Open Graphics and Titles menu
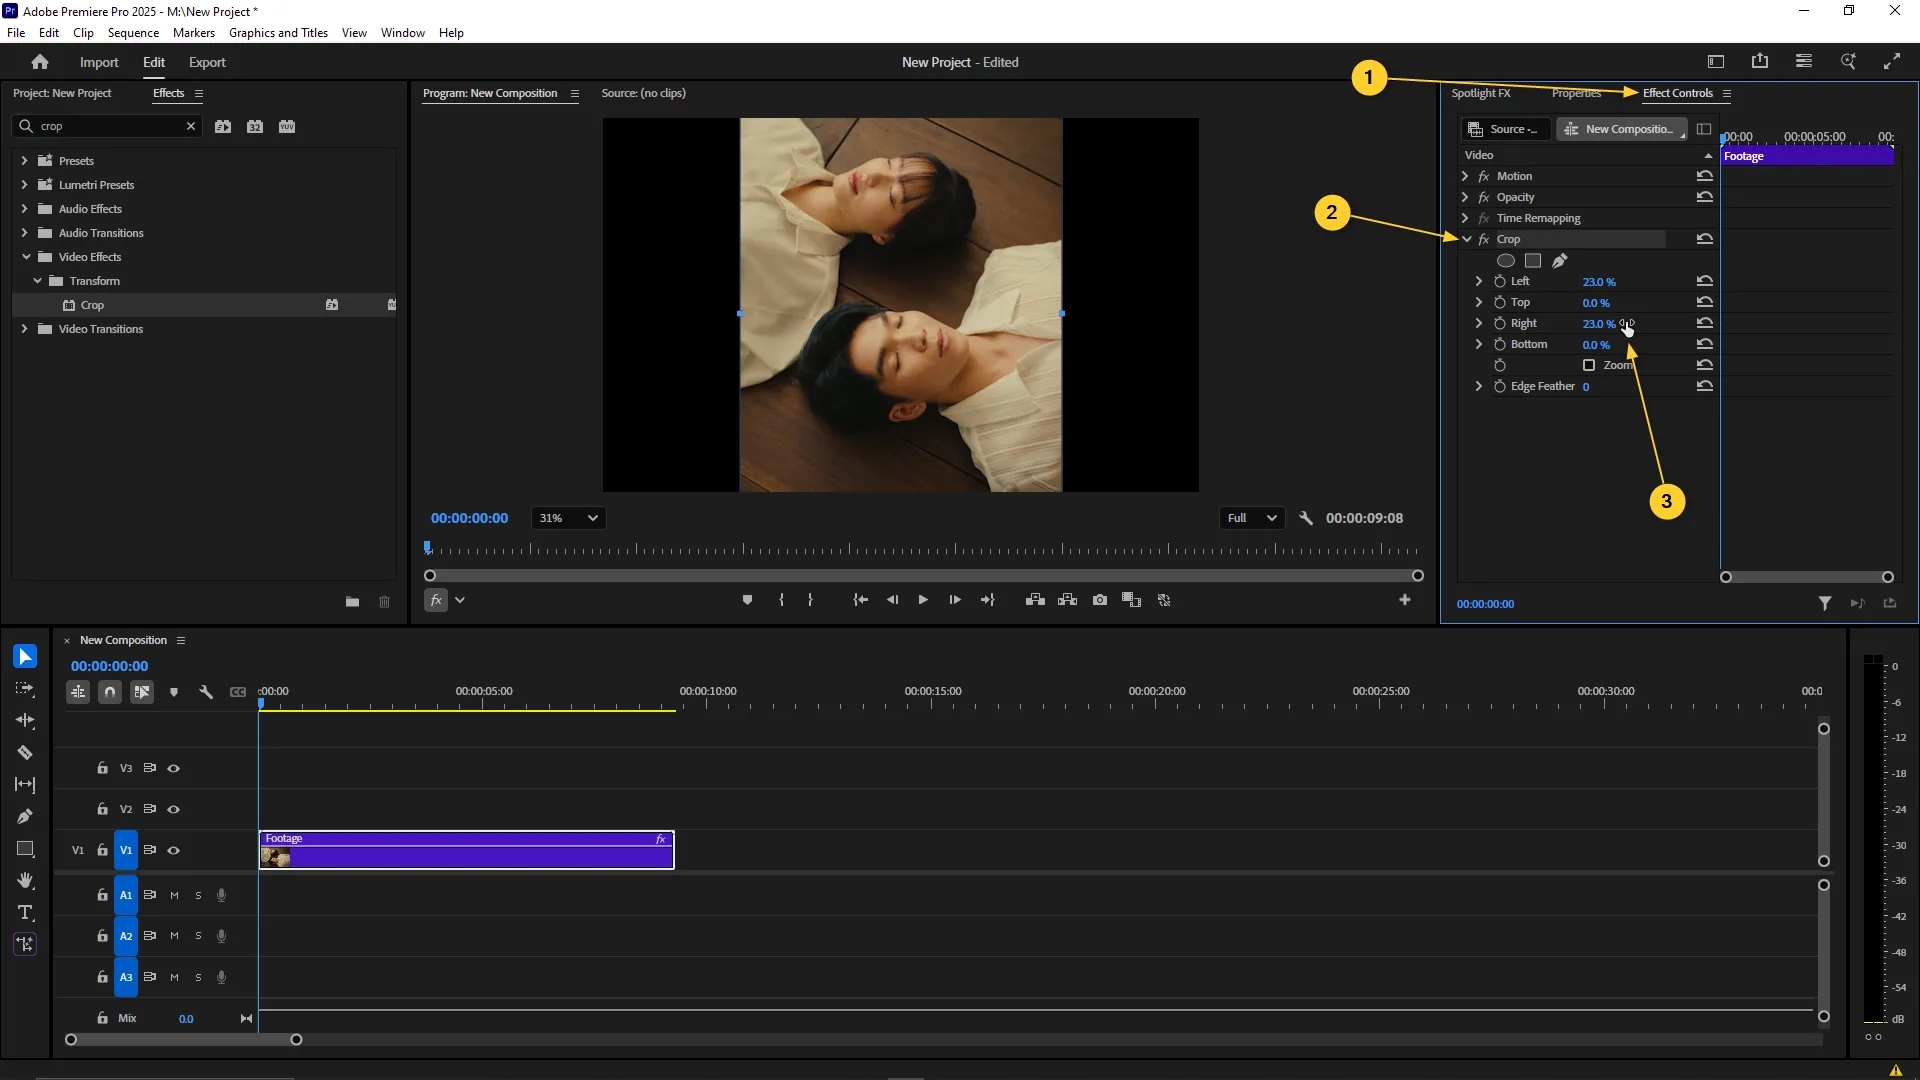This screenshot has width=1920, height=1080. [278, 33]
